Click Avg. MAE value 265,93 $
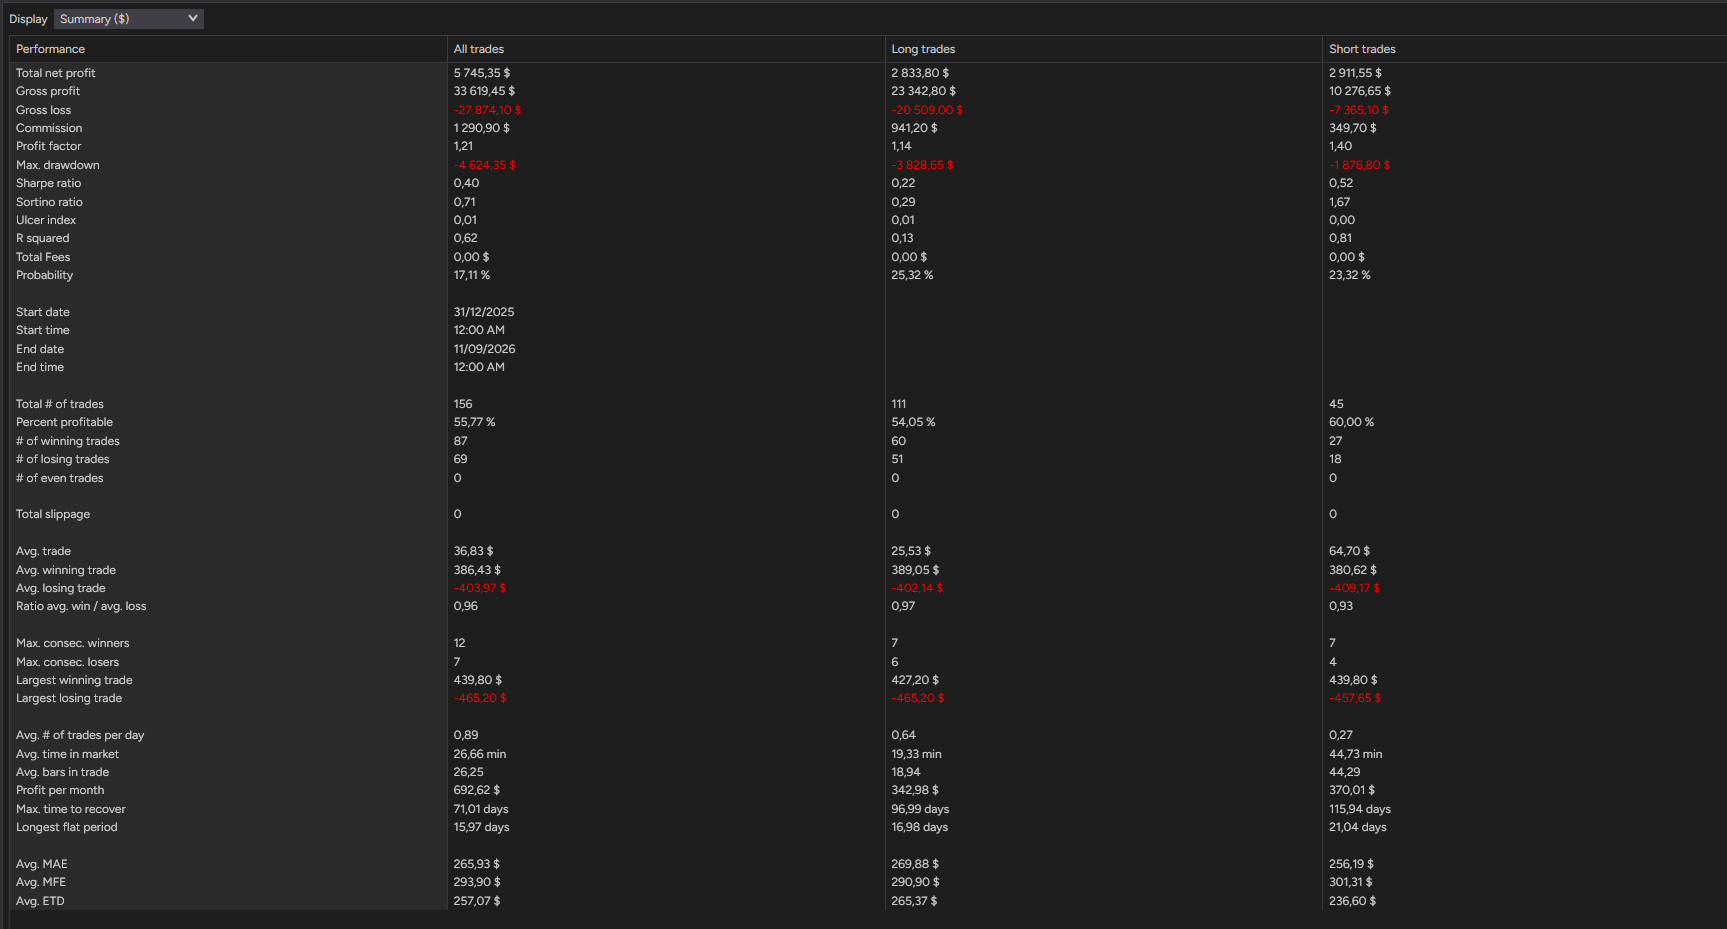 pyautogui.click(x=477, y=864)
